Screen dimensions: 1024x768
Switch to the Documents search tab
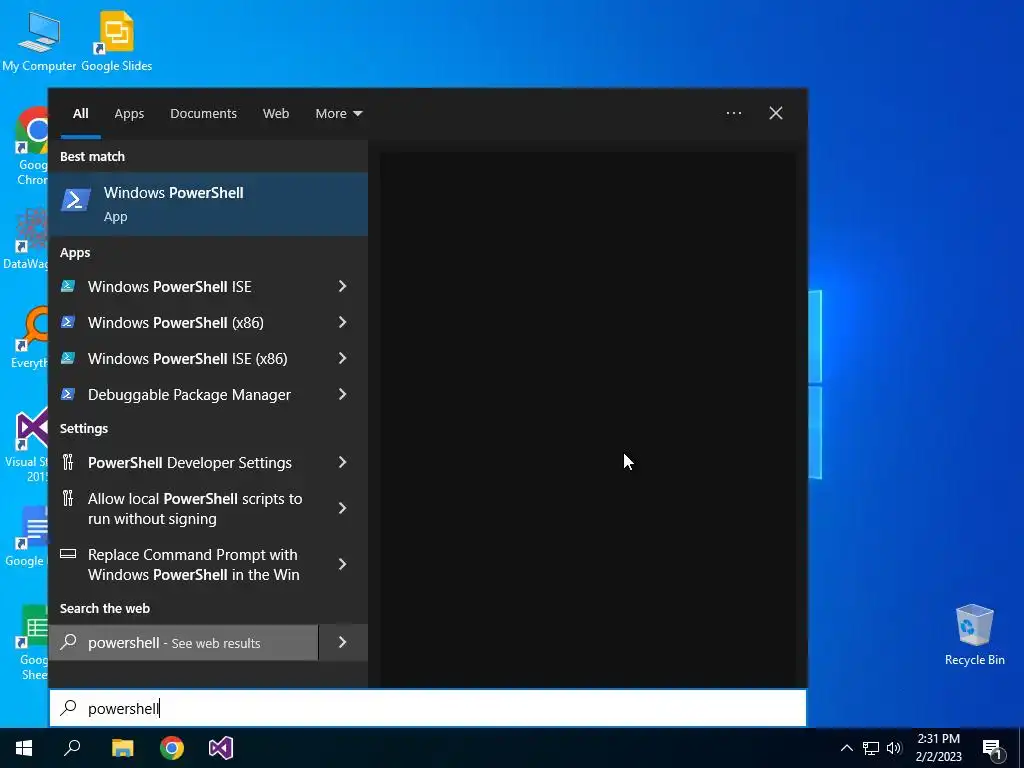[203, 113]
